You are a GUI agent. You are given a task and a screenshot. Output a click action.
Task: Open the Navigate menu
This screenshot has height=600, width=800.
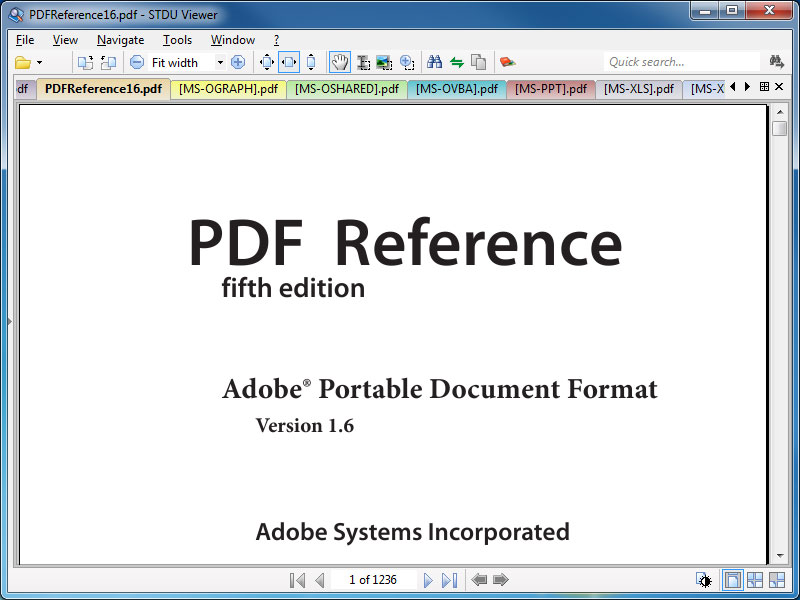coord(120,40)
